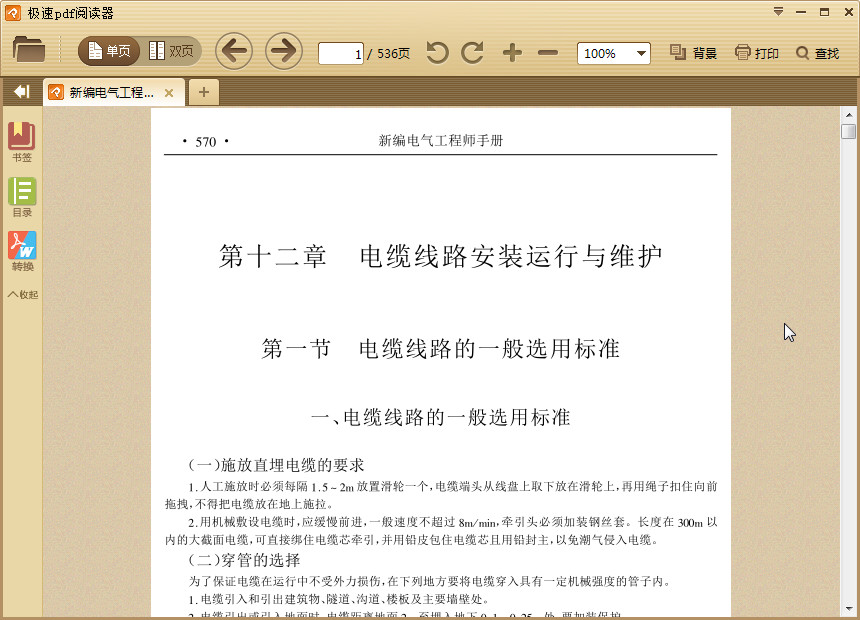Go to next page with right arrow
Image resolution: width=860 pixels, height=620 pixels.
point(284,52)
